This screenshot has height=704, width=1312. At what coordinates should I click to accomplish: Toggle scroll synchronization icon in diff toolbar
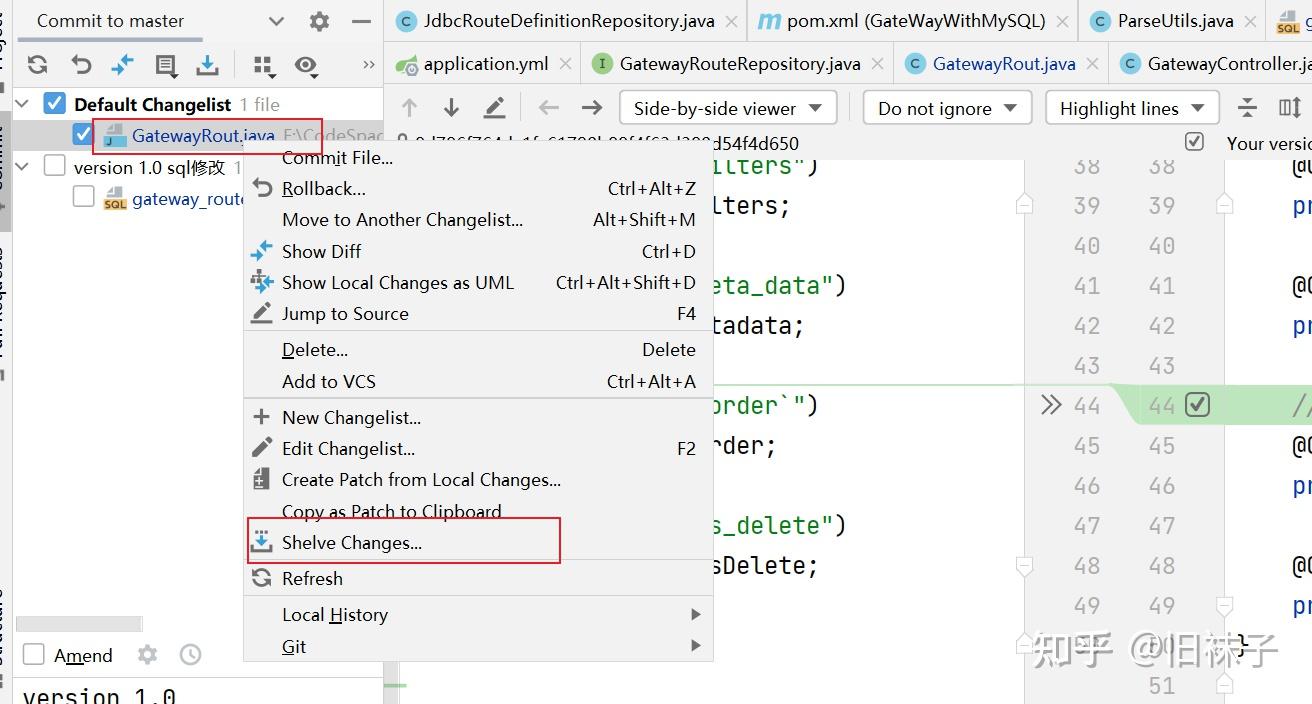(x=1290, y=108)
